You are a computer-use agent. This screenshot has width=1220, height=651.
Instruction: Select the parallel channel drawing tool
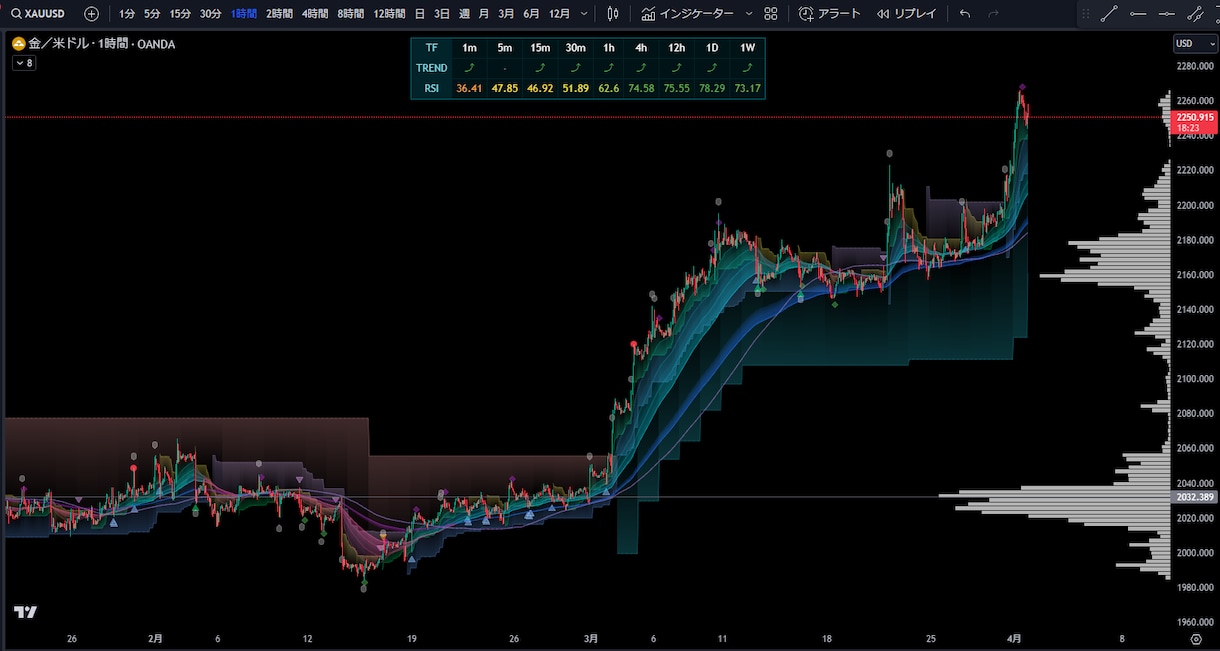click(x=1195, y=14)
